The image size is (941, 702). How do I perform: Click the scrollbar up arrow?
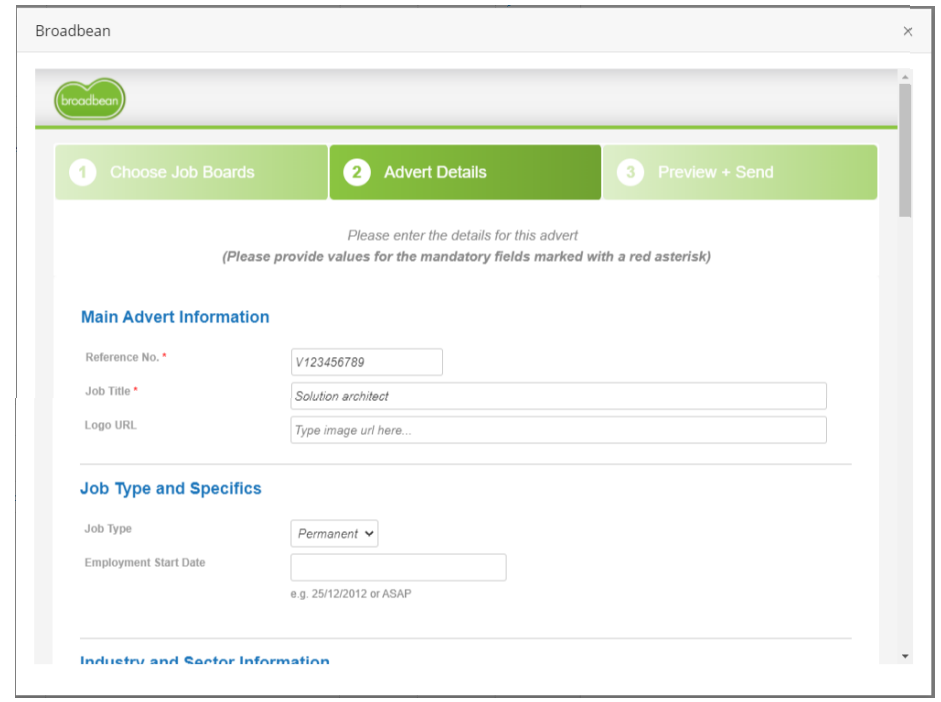pos(905,77)
